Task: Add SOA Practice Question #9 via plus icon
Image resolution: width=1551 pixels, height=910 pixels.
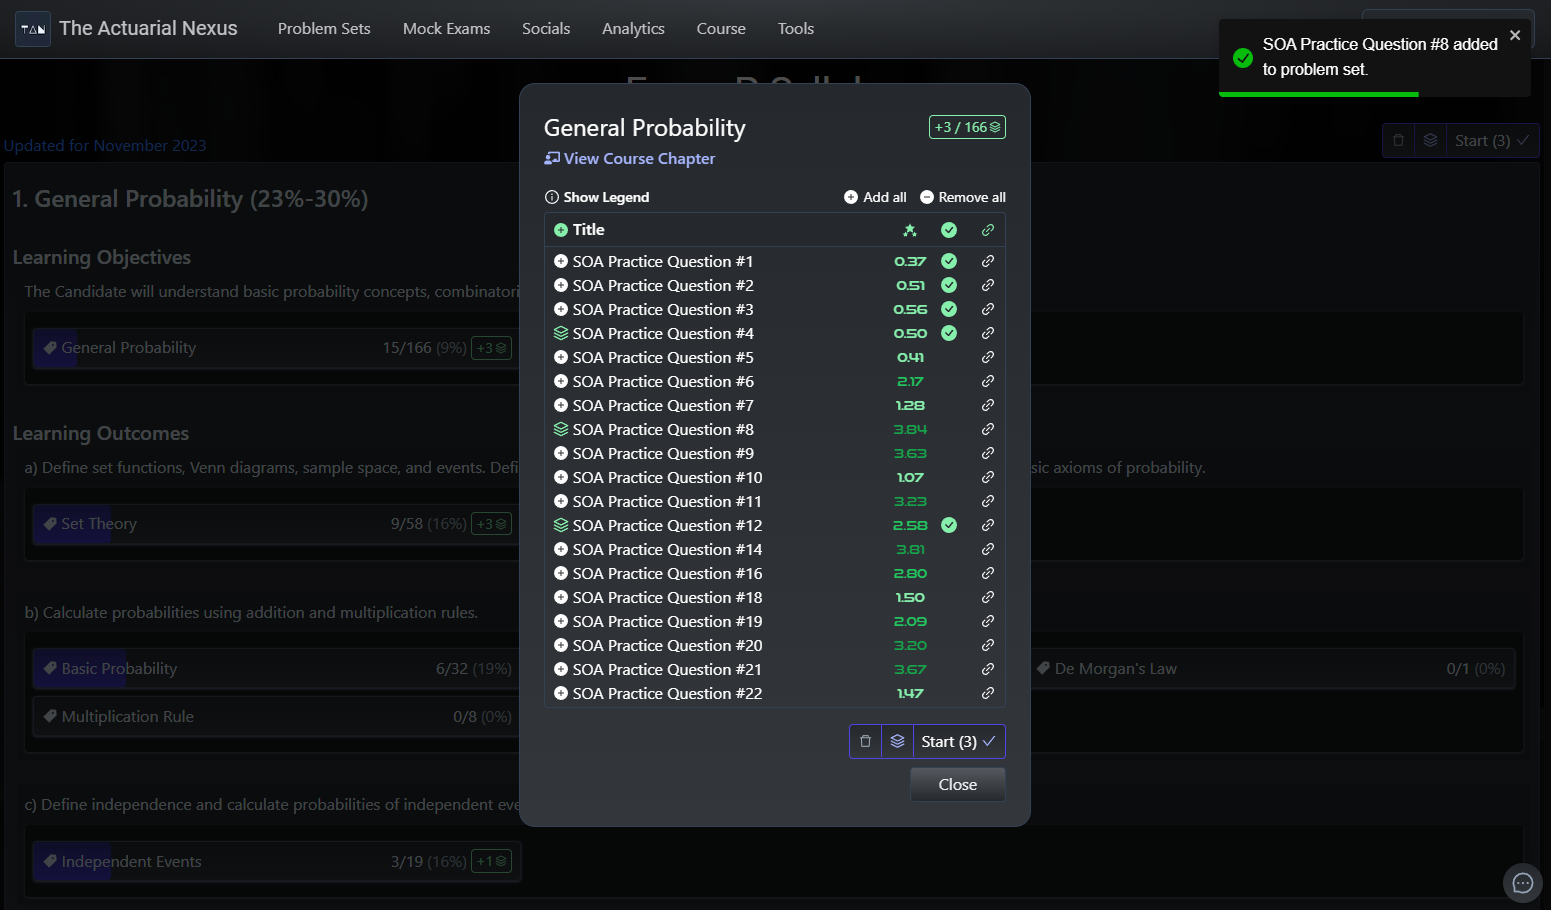Action: click(x=561, y=453)
